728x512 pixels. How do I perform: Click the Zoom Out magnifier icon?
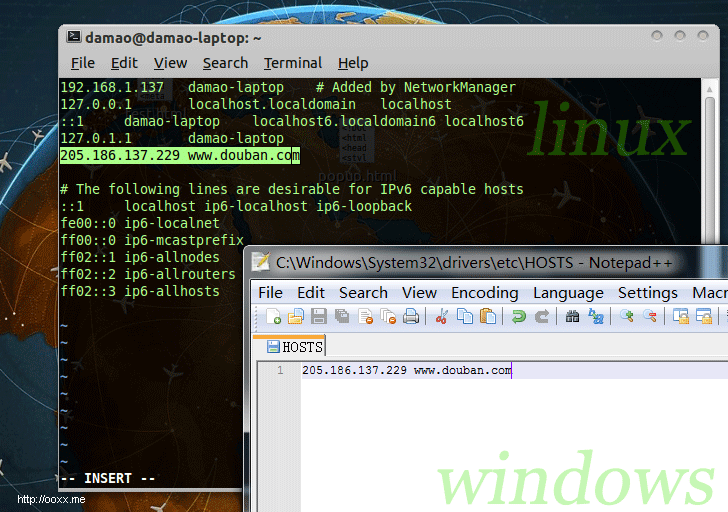pyautogui.click(x=650, y=316)
